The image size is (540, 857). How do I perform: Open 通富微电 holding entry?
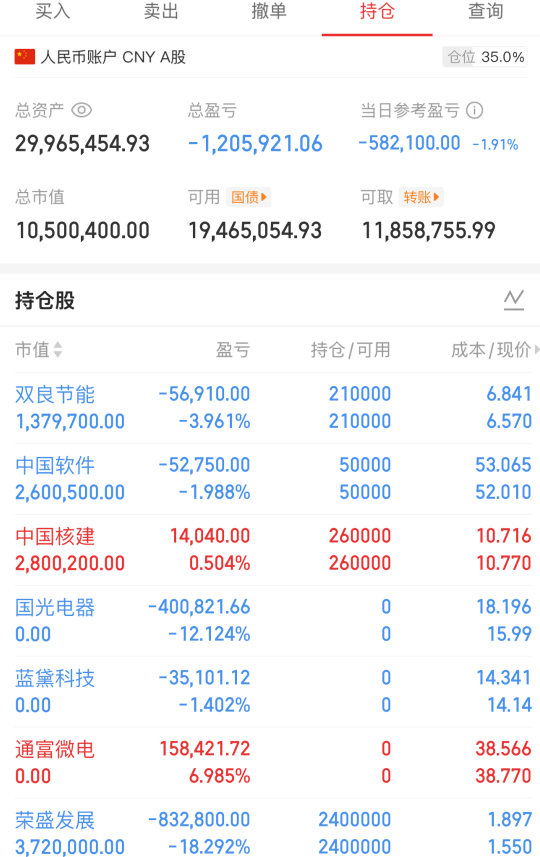(x=270, y=762)
